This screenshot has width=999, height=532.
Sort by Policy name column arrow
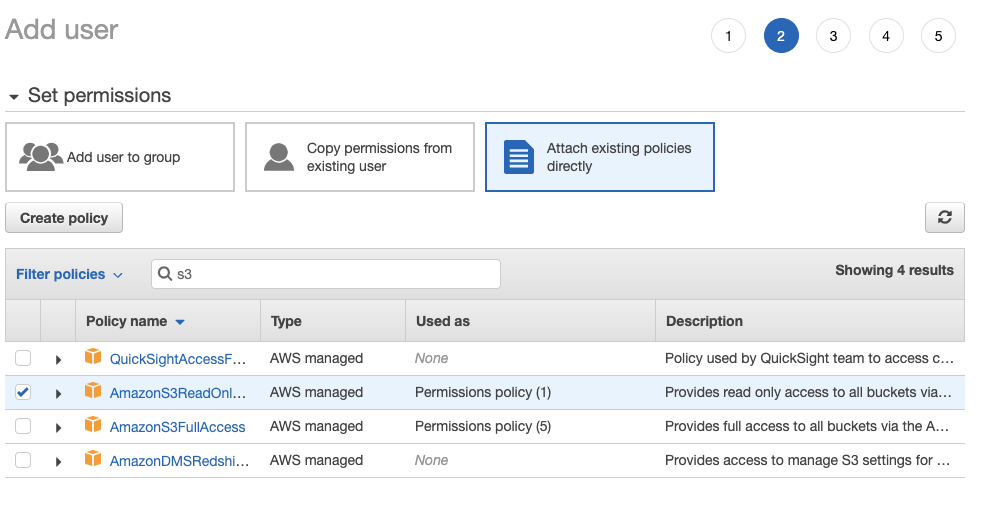tap(180, 322)
